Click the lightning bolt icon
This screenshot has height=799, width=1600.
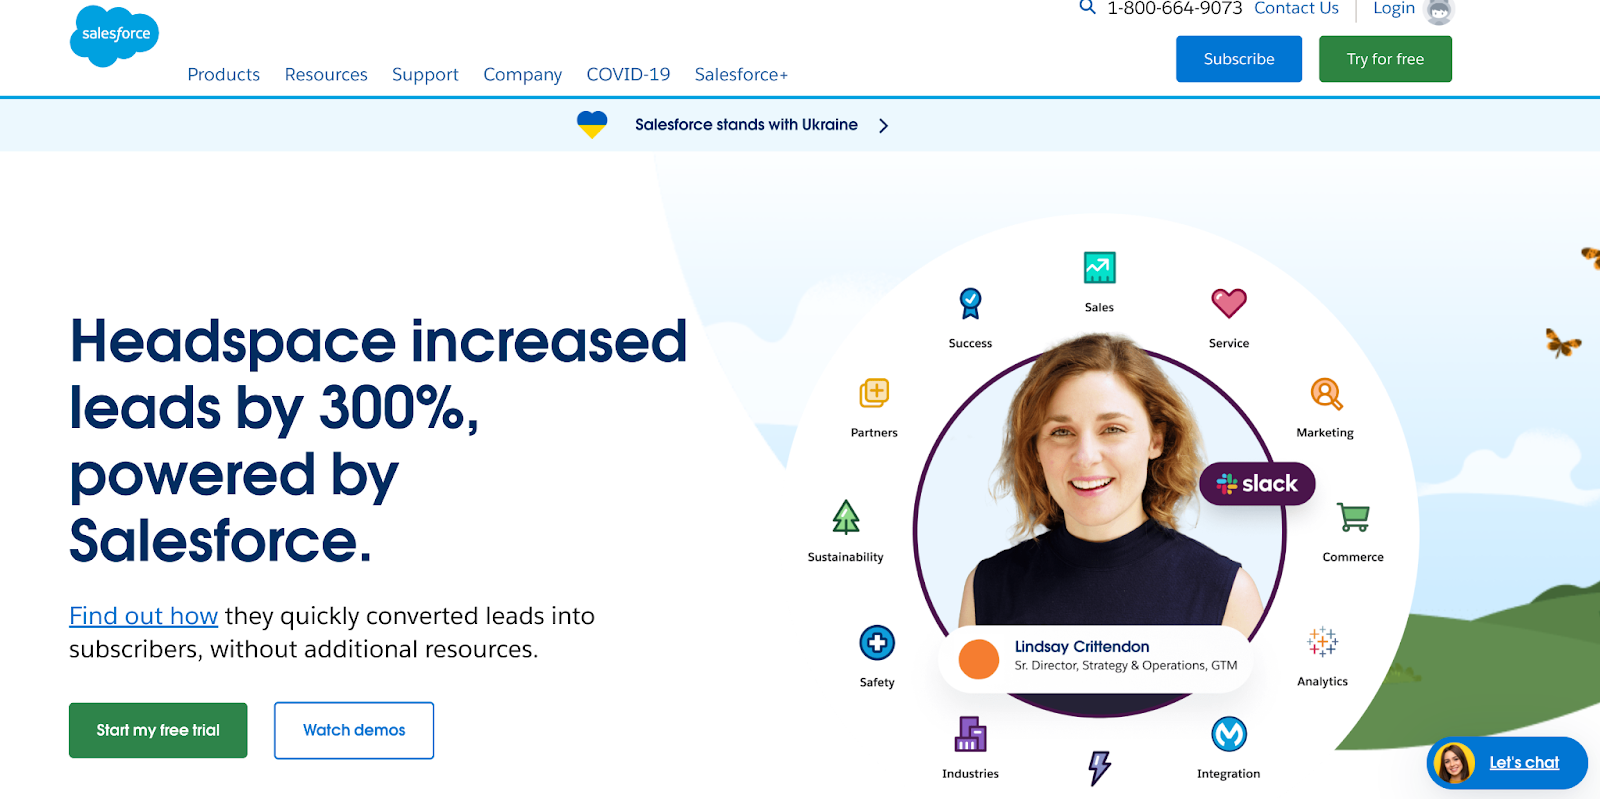[x=1099, y=768]
